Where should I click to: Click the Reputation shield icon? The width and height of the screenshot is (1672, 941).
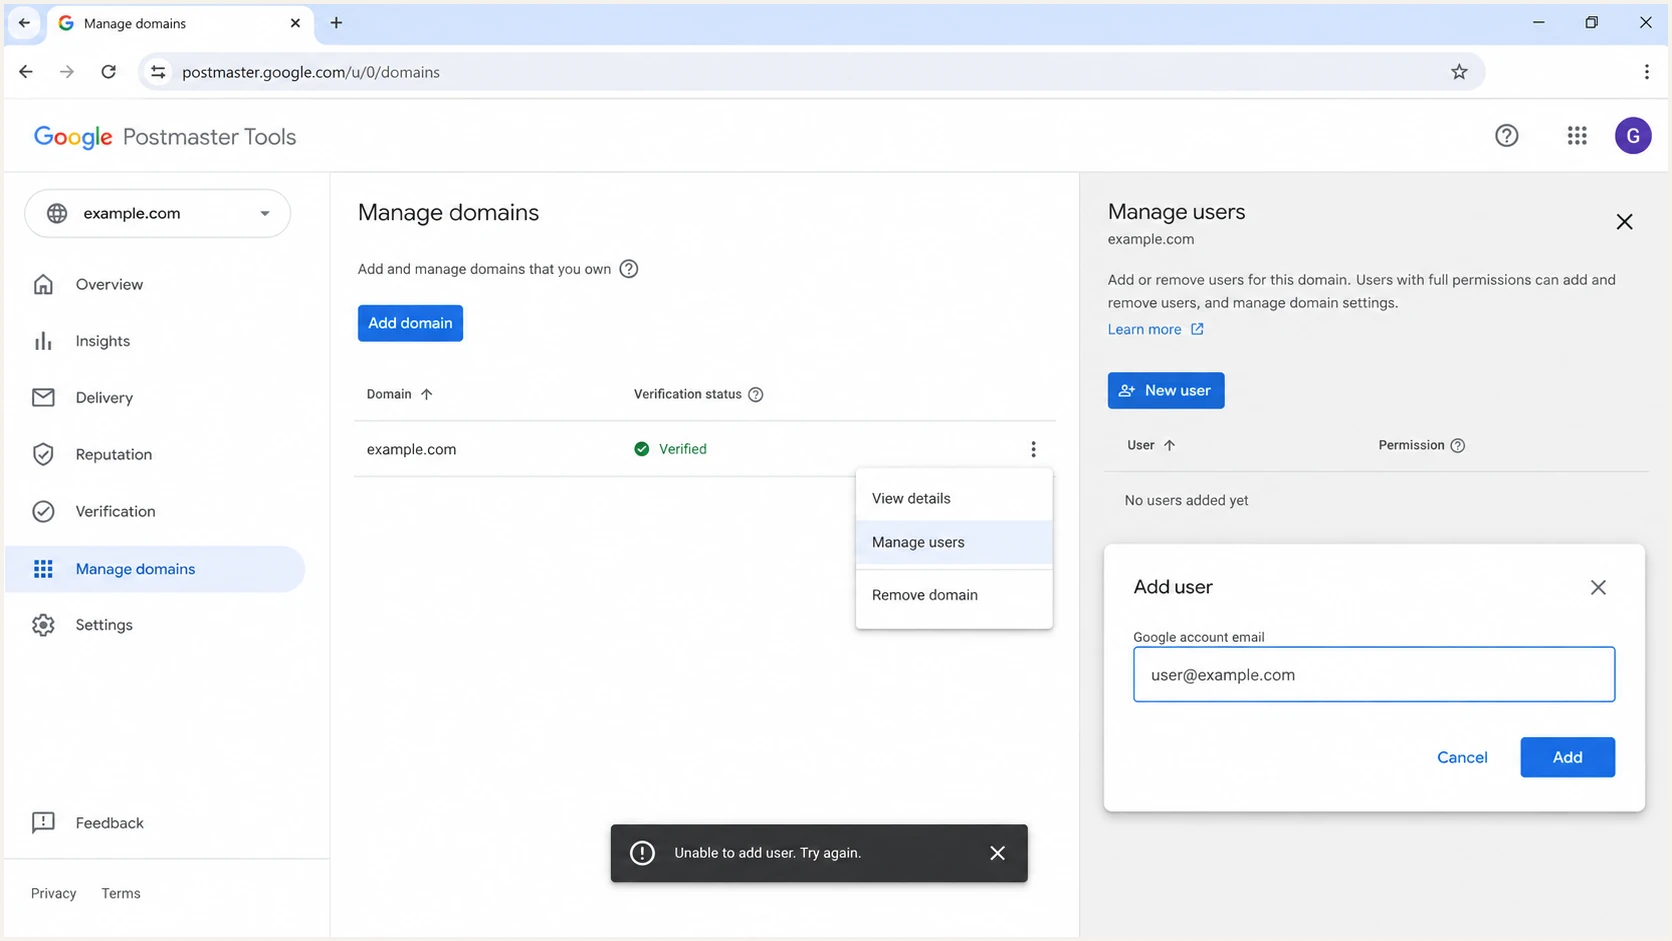[x=43, y=455]
